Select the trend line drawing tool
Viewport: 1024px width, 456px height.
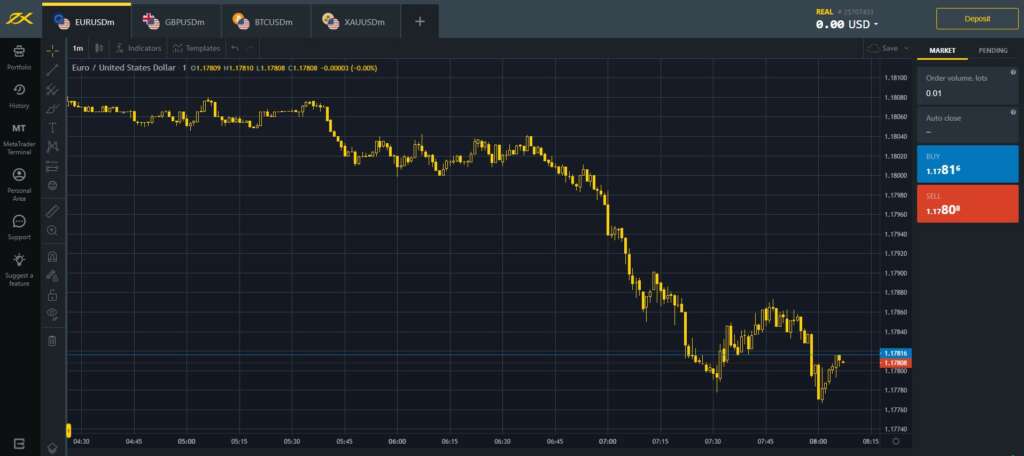point(53,70)
